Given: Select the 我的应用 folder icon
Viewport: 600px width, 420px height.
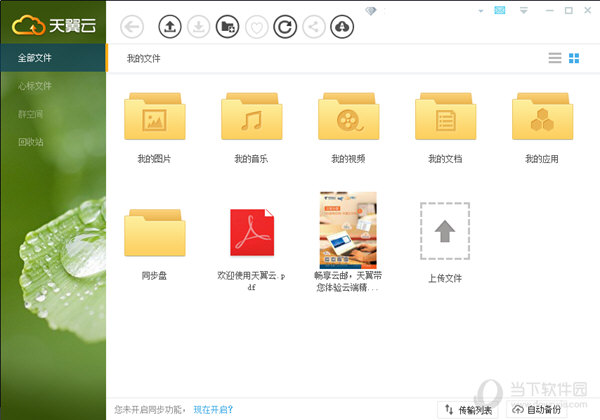Looking at the screenshot, I should (x=543, y=116).
